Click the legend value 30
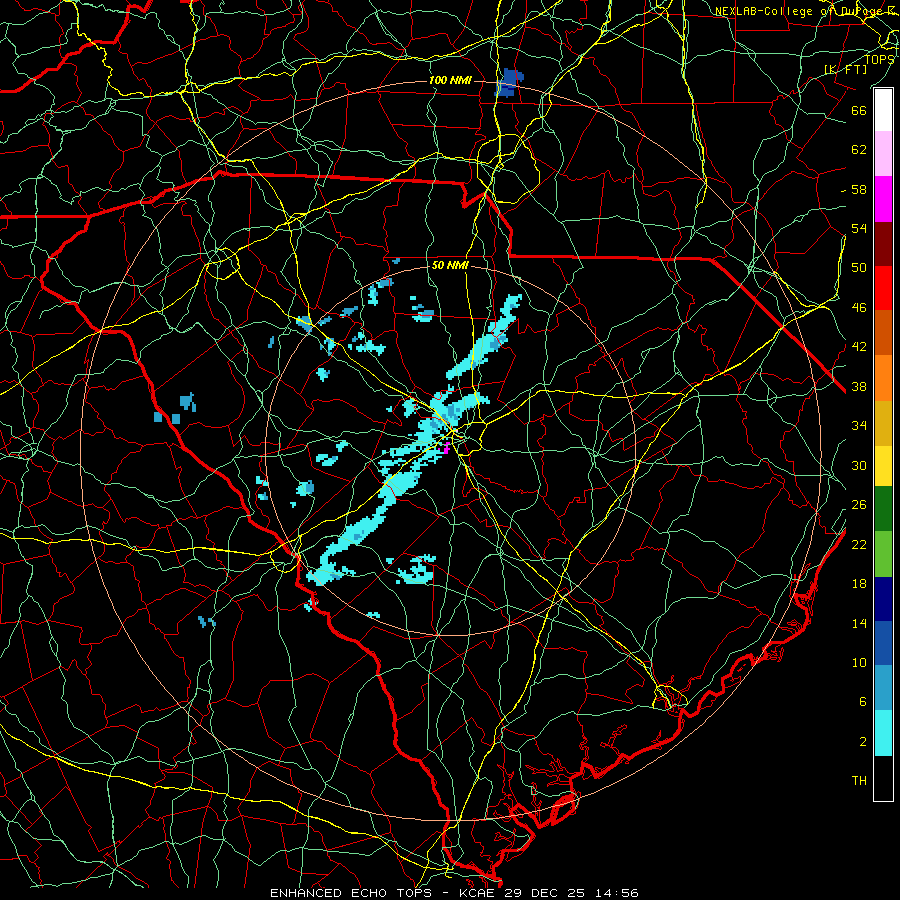The width and height of the screenshot is (900, 900). [x=859, y=465]
